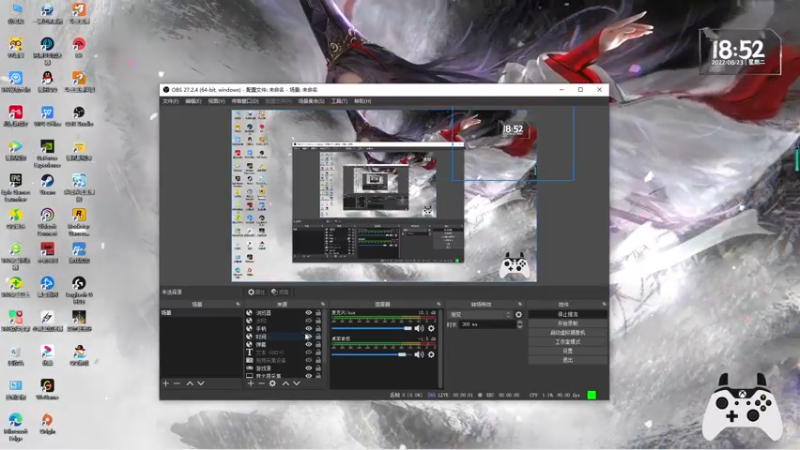
Task: Open Rockstar Games Launcher desktop icon
Action: point(79,221)
